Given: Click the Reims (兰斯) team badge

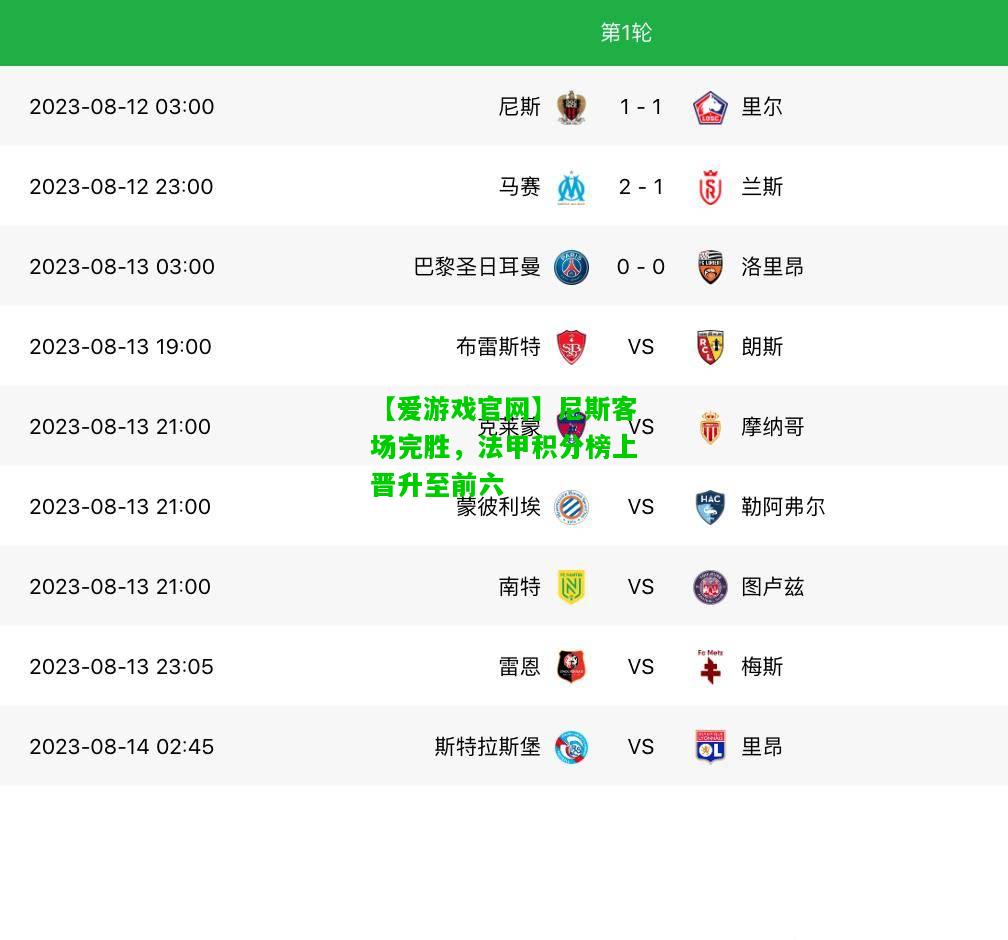Looking at the screenshot, I should click(x=710, y=187).
